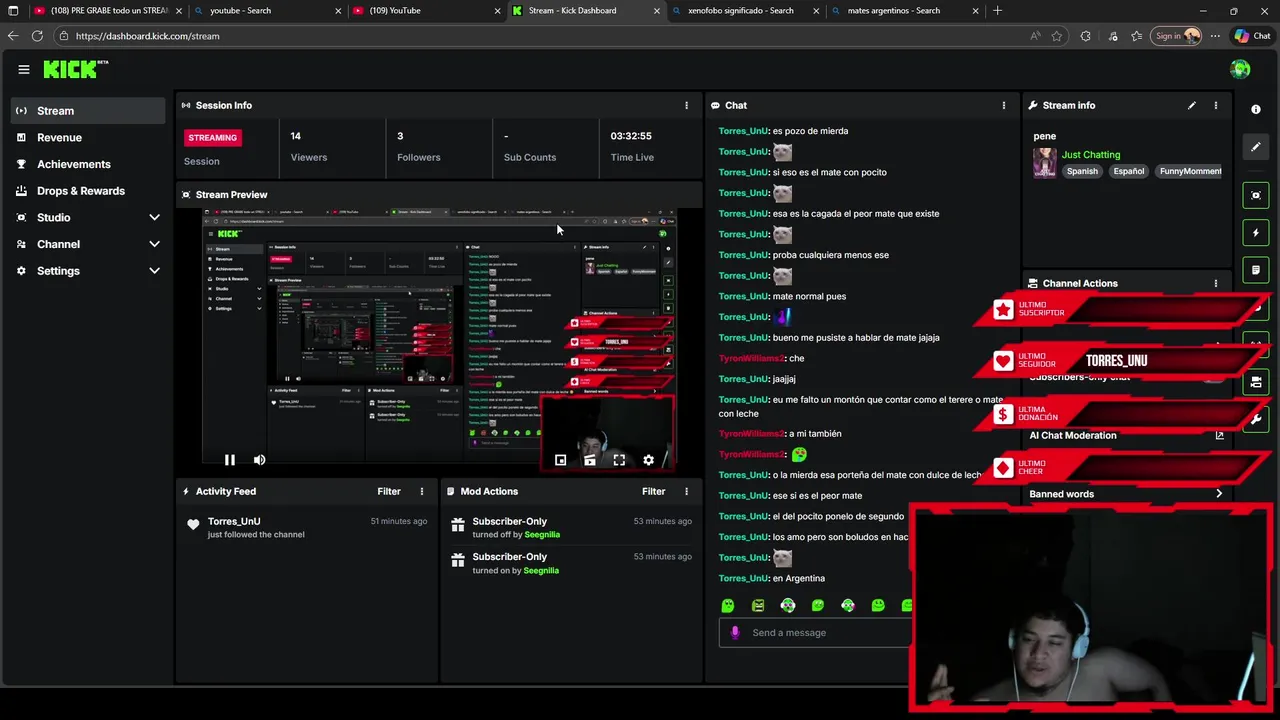Screen dimensions: 1280x720
Task: Switch to the (109) YouTube tab
Action: [425, 11]
